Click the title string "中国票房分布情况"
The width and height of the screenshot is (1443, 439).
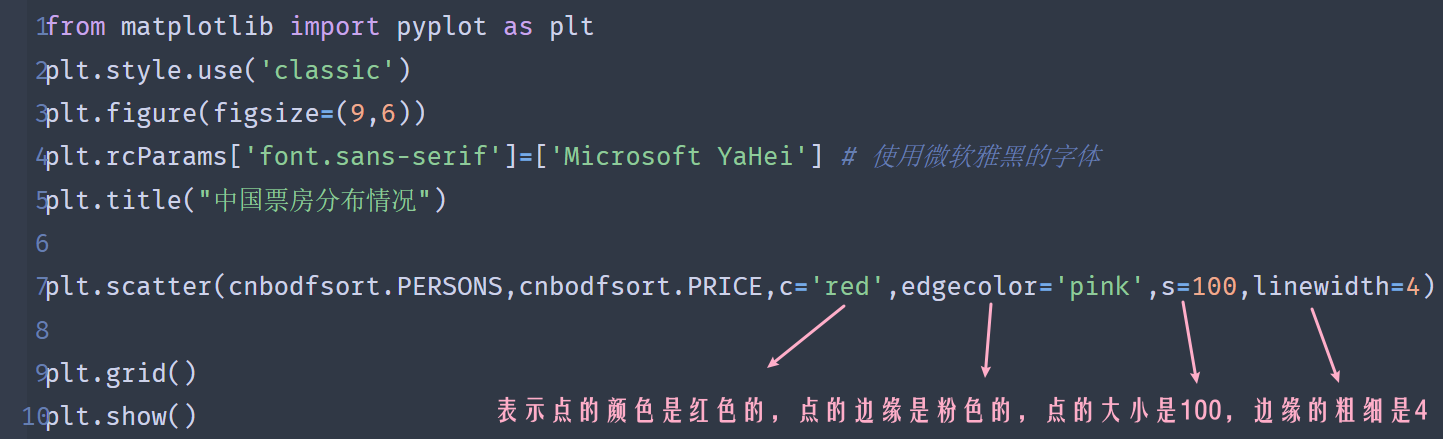[313, 201]
